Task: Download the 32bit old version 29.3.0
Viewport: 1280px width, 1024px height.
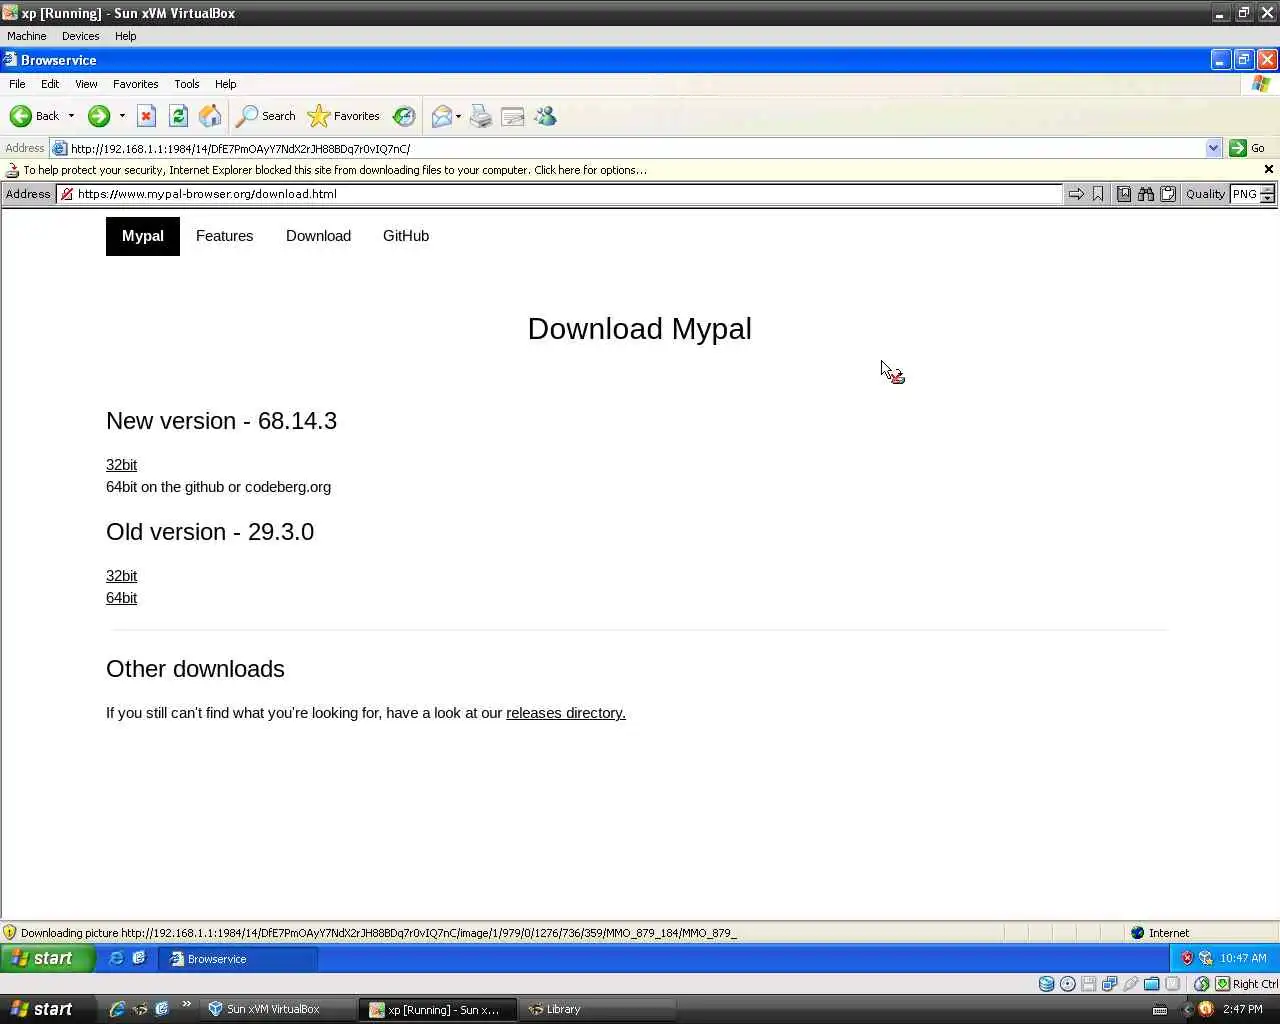Action: click(121, 576)
